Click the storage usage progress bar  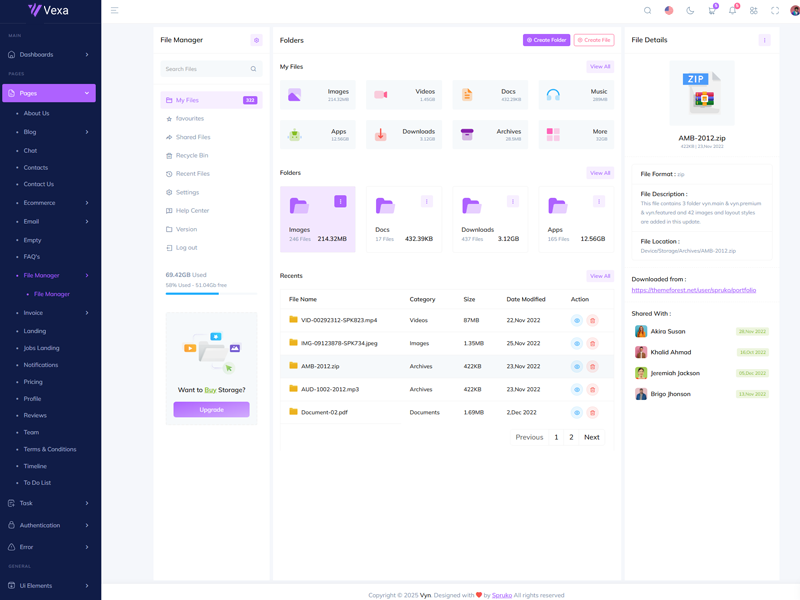[x=210, y=294]
